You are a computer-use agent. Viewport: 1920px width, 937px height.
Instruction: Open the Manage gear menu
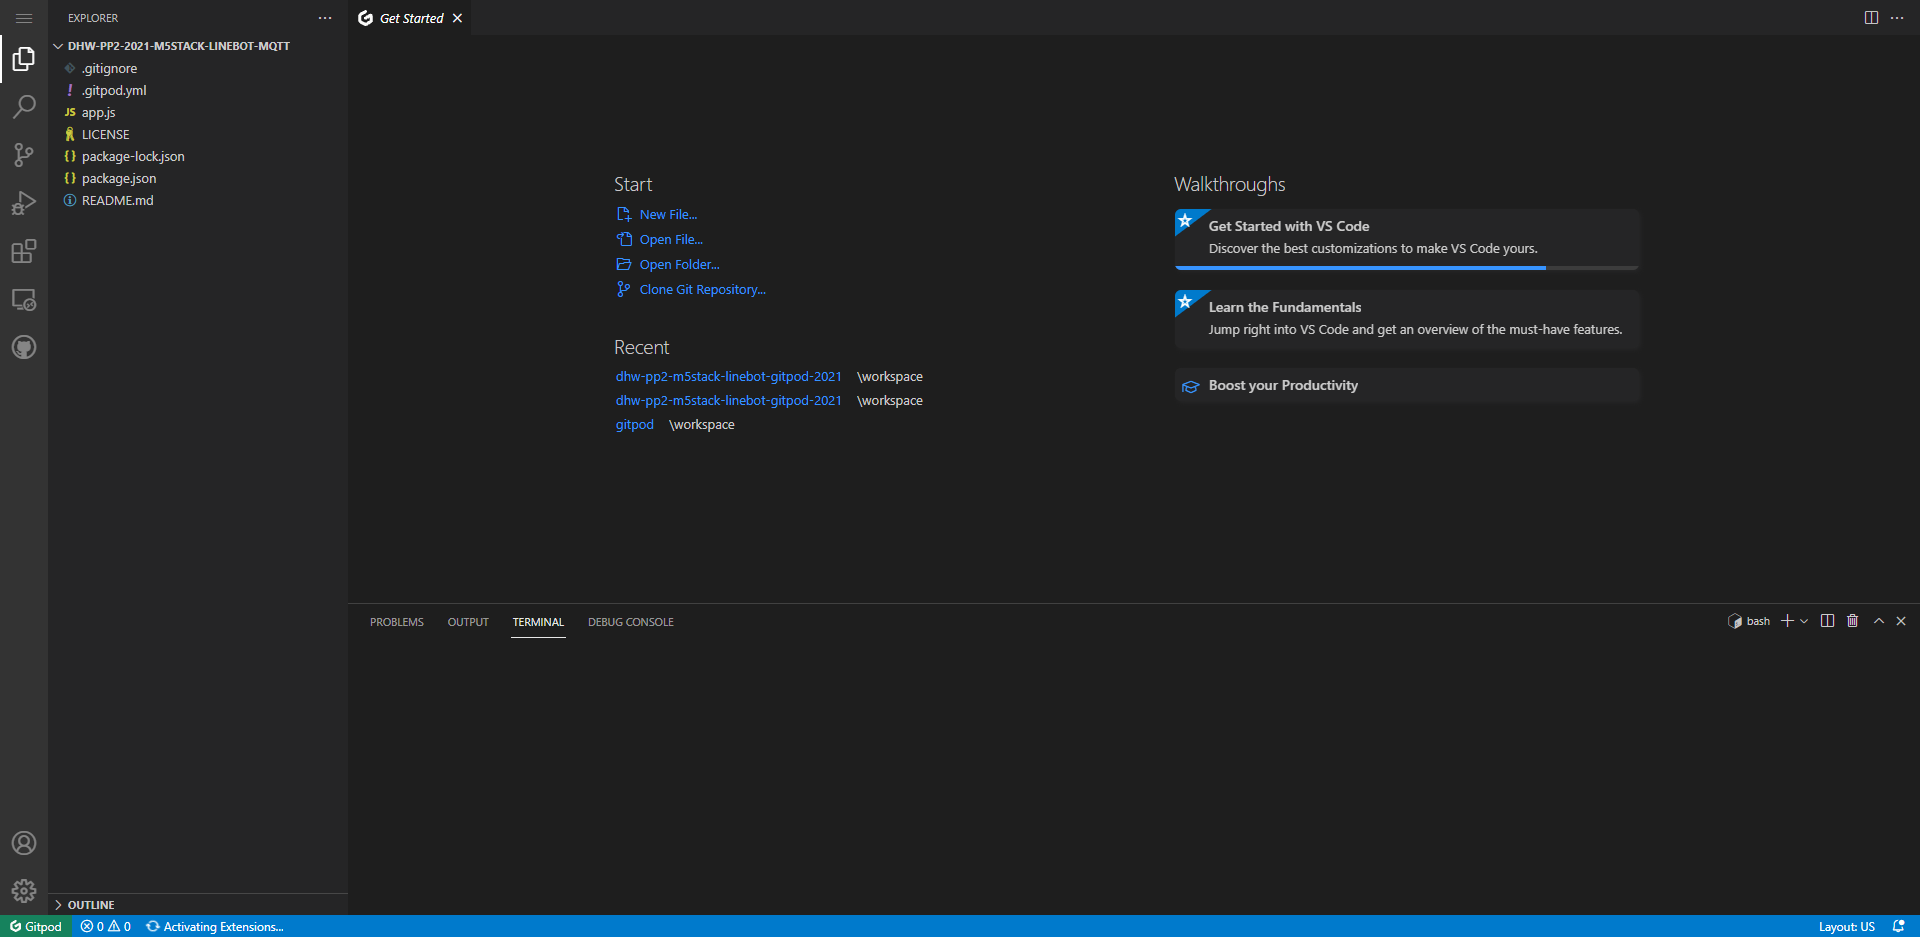pos(24,891)
